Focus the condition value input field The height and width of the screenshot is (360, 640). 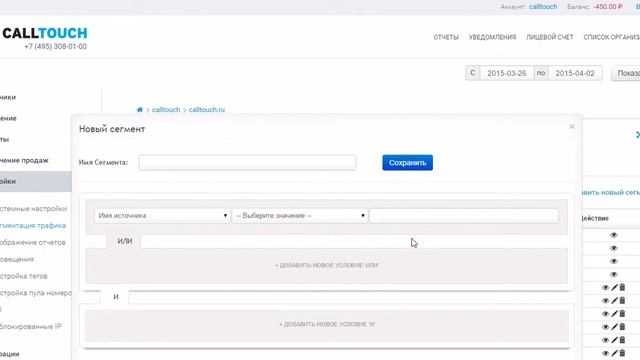point(464,216)
